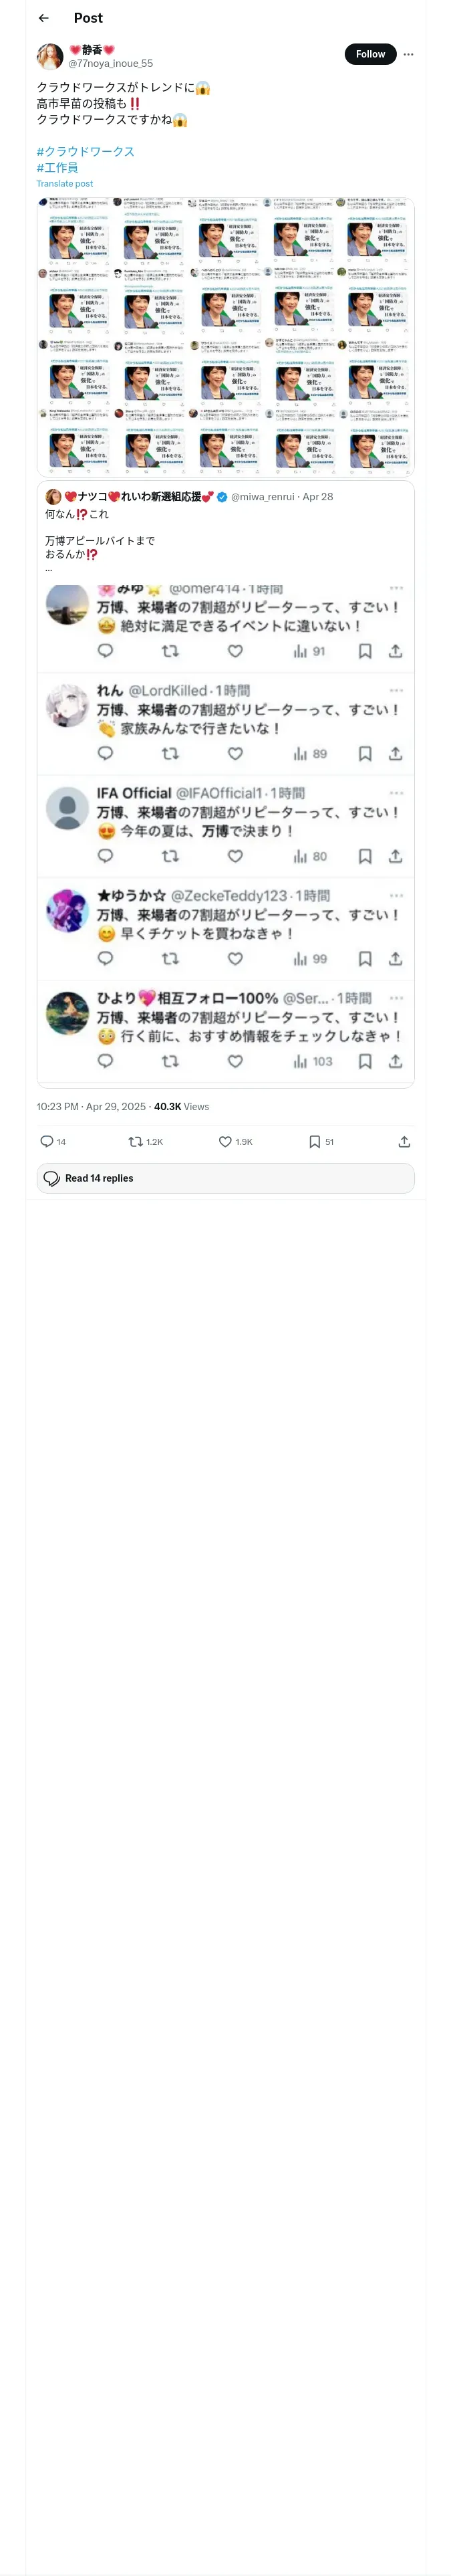
Task: Click the @77noya_inoue_55 handle
Action: coord(110,63)
